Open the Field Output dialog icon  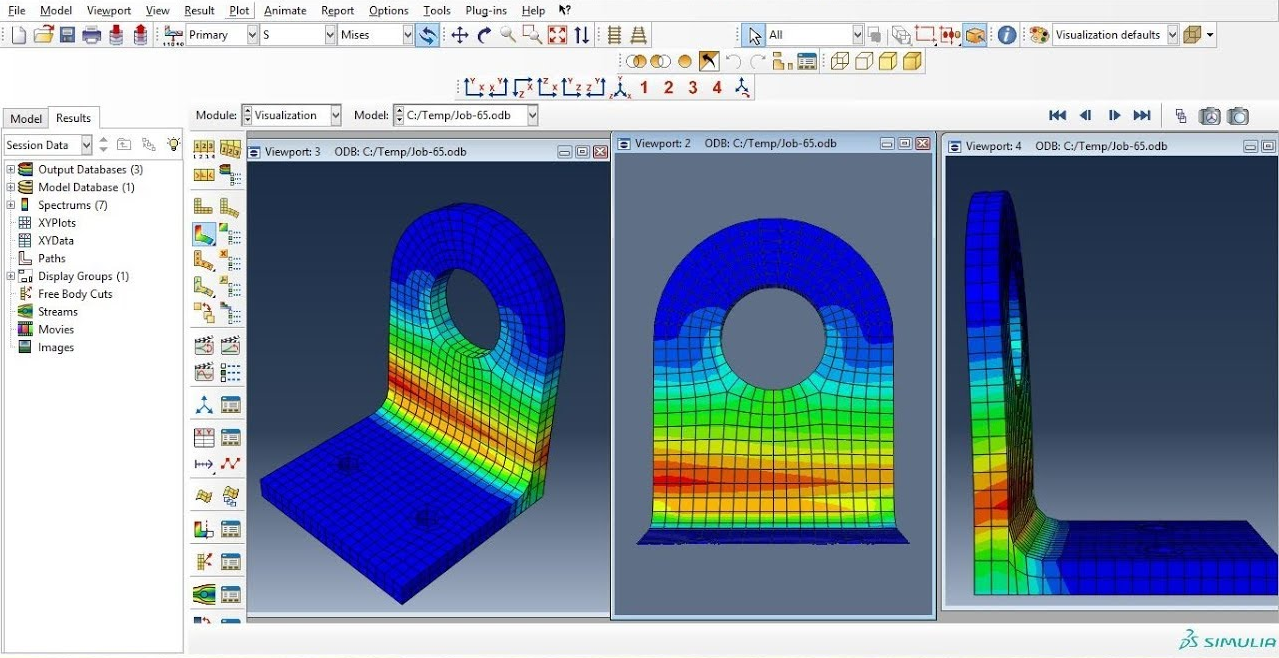pos(173,35)
